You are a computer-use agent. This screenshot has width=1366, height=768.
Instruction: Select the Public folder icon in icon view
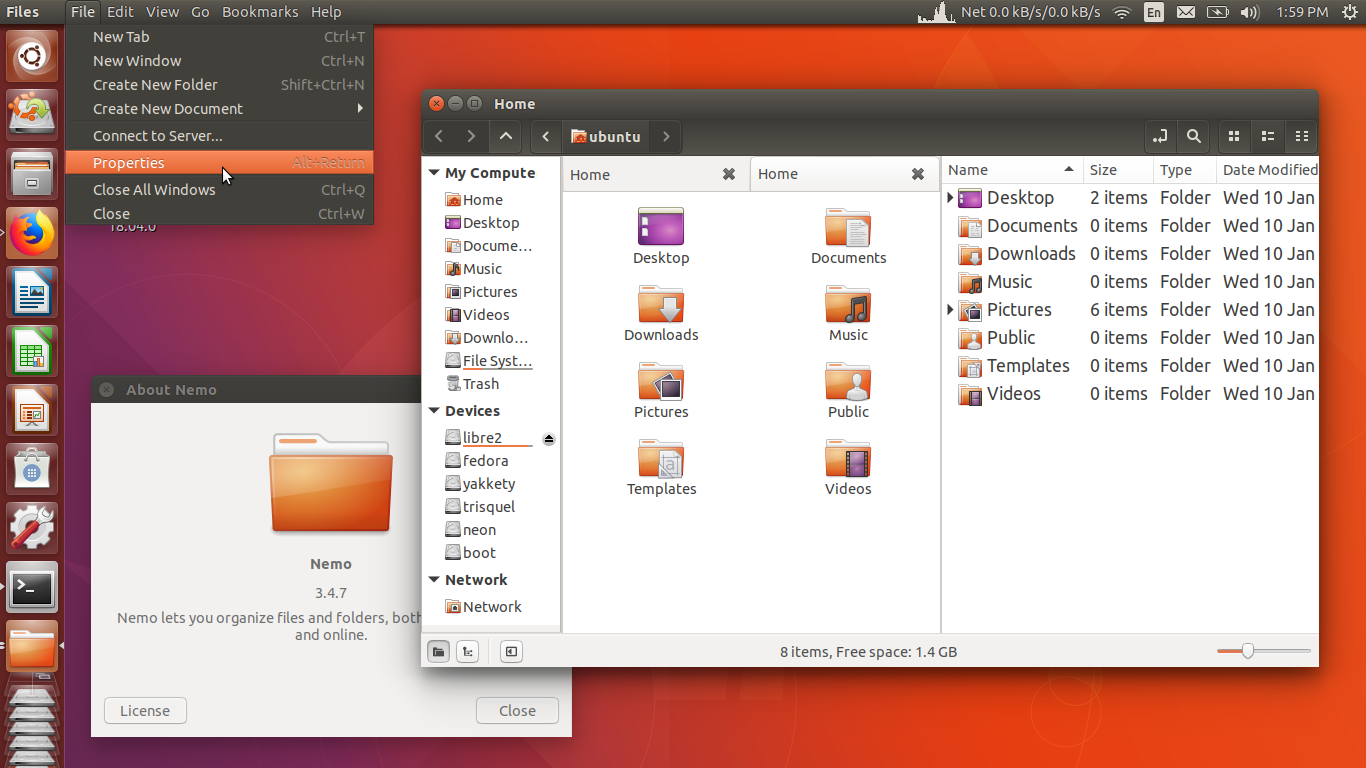click(x=848, y=391)
